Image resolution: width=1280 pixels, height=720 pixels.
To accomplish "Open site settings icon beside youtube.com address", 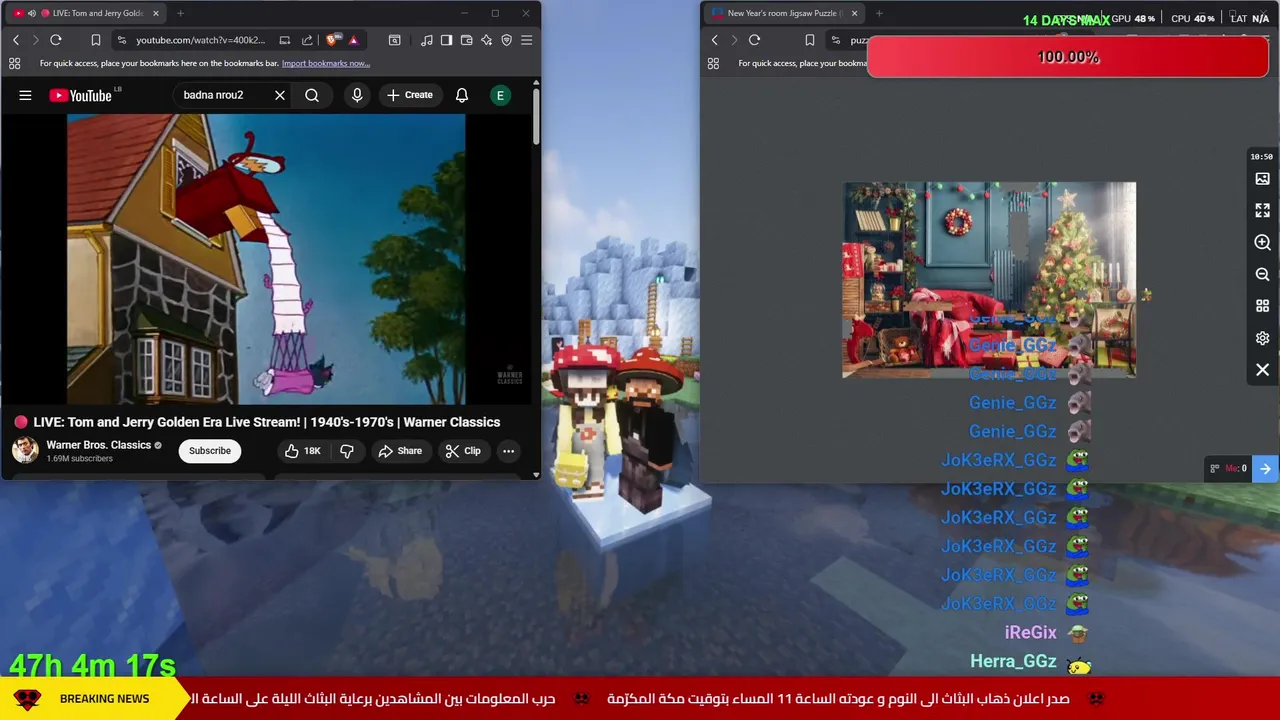I will point(121,40).
